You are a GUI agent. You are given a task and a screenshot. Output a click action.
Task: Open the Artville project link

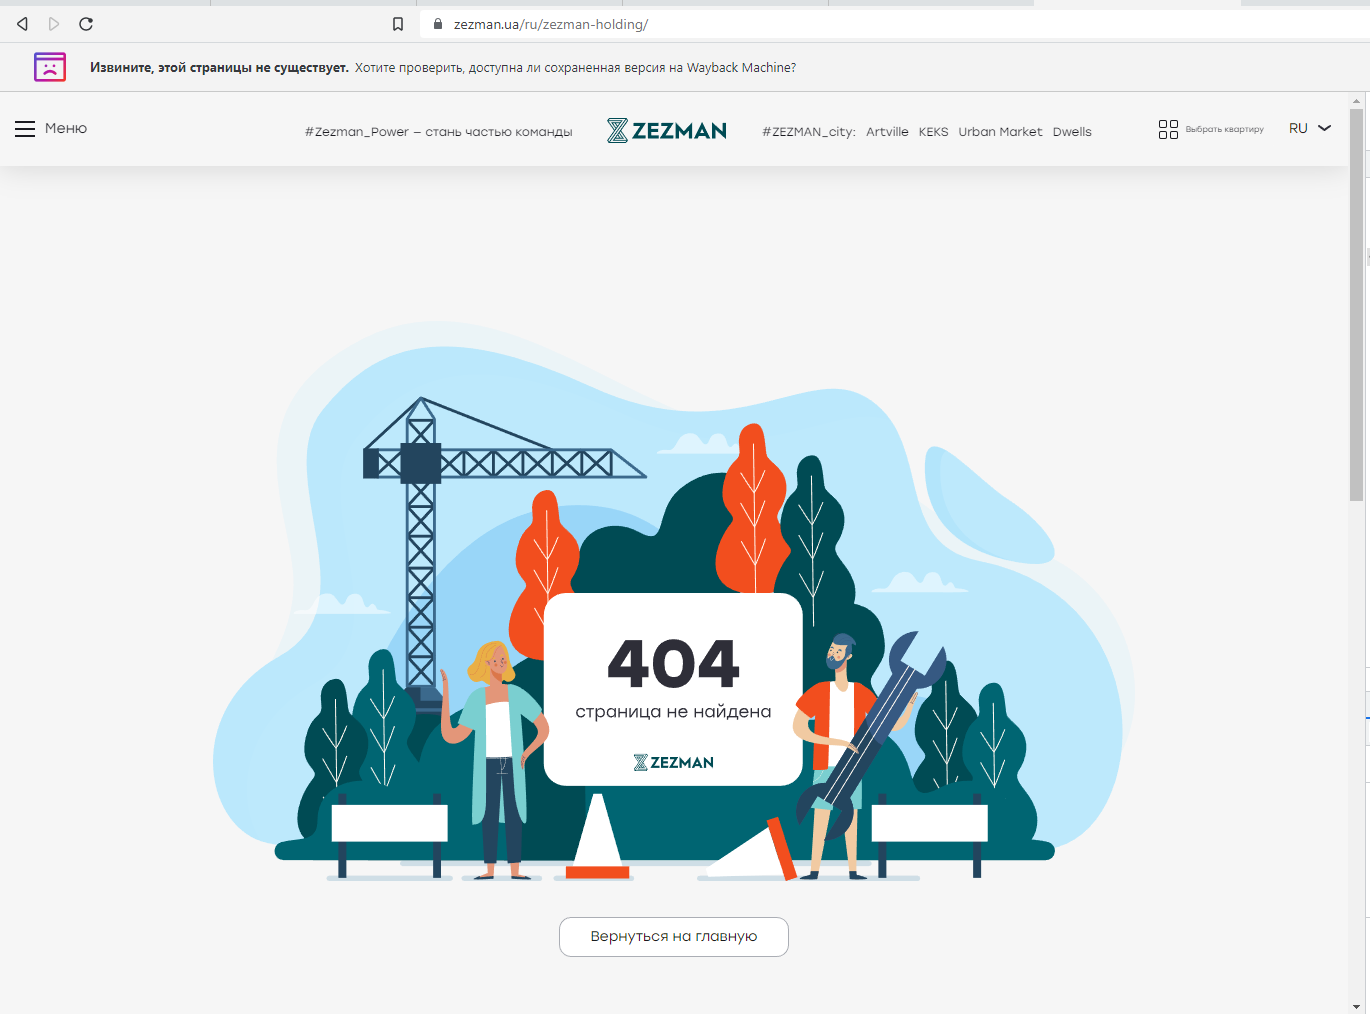(887, 132)
